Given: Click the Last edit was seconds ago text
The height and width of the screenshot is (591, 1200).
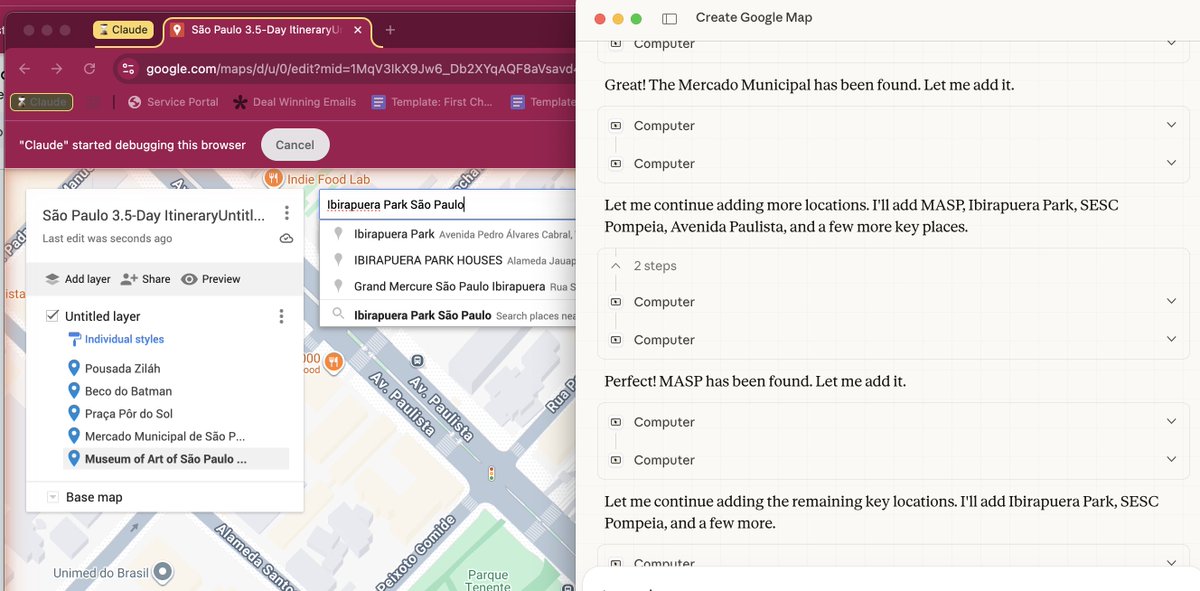Looking at the screenshot, I should click(x=107, y=239).
